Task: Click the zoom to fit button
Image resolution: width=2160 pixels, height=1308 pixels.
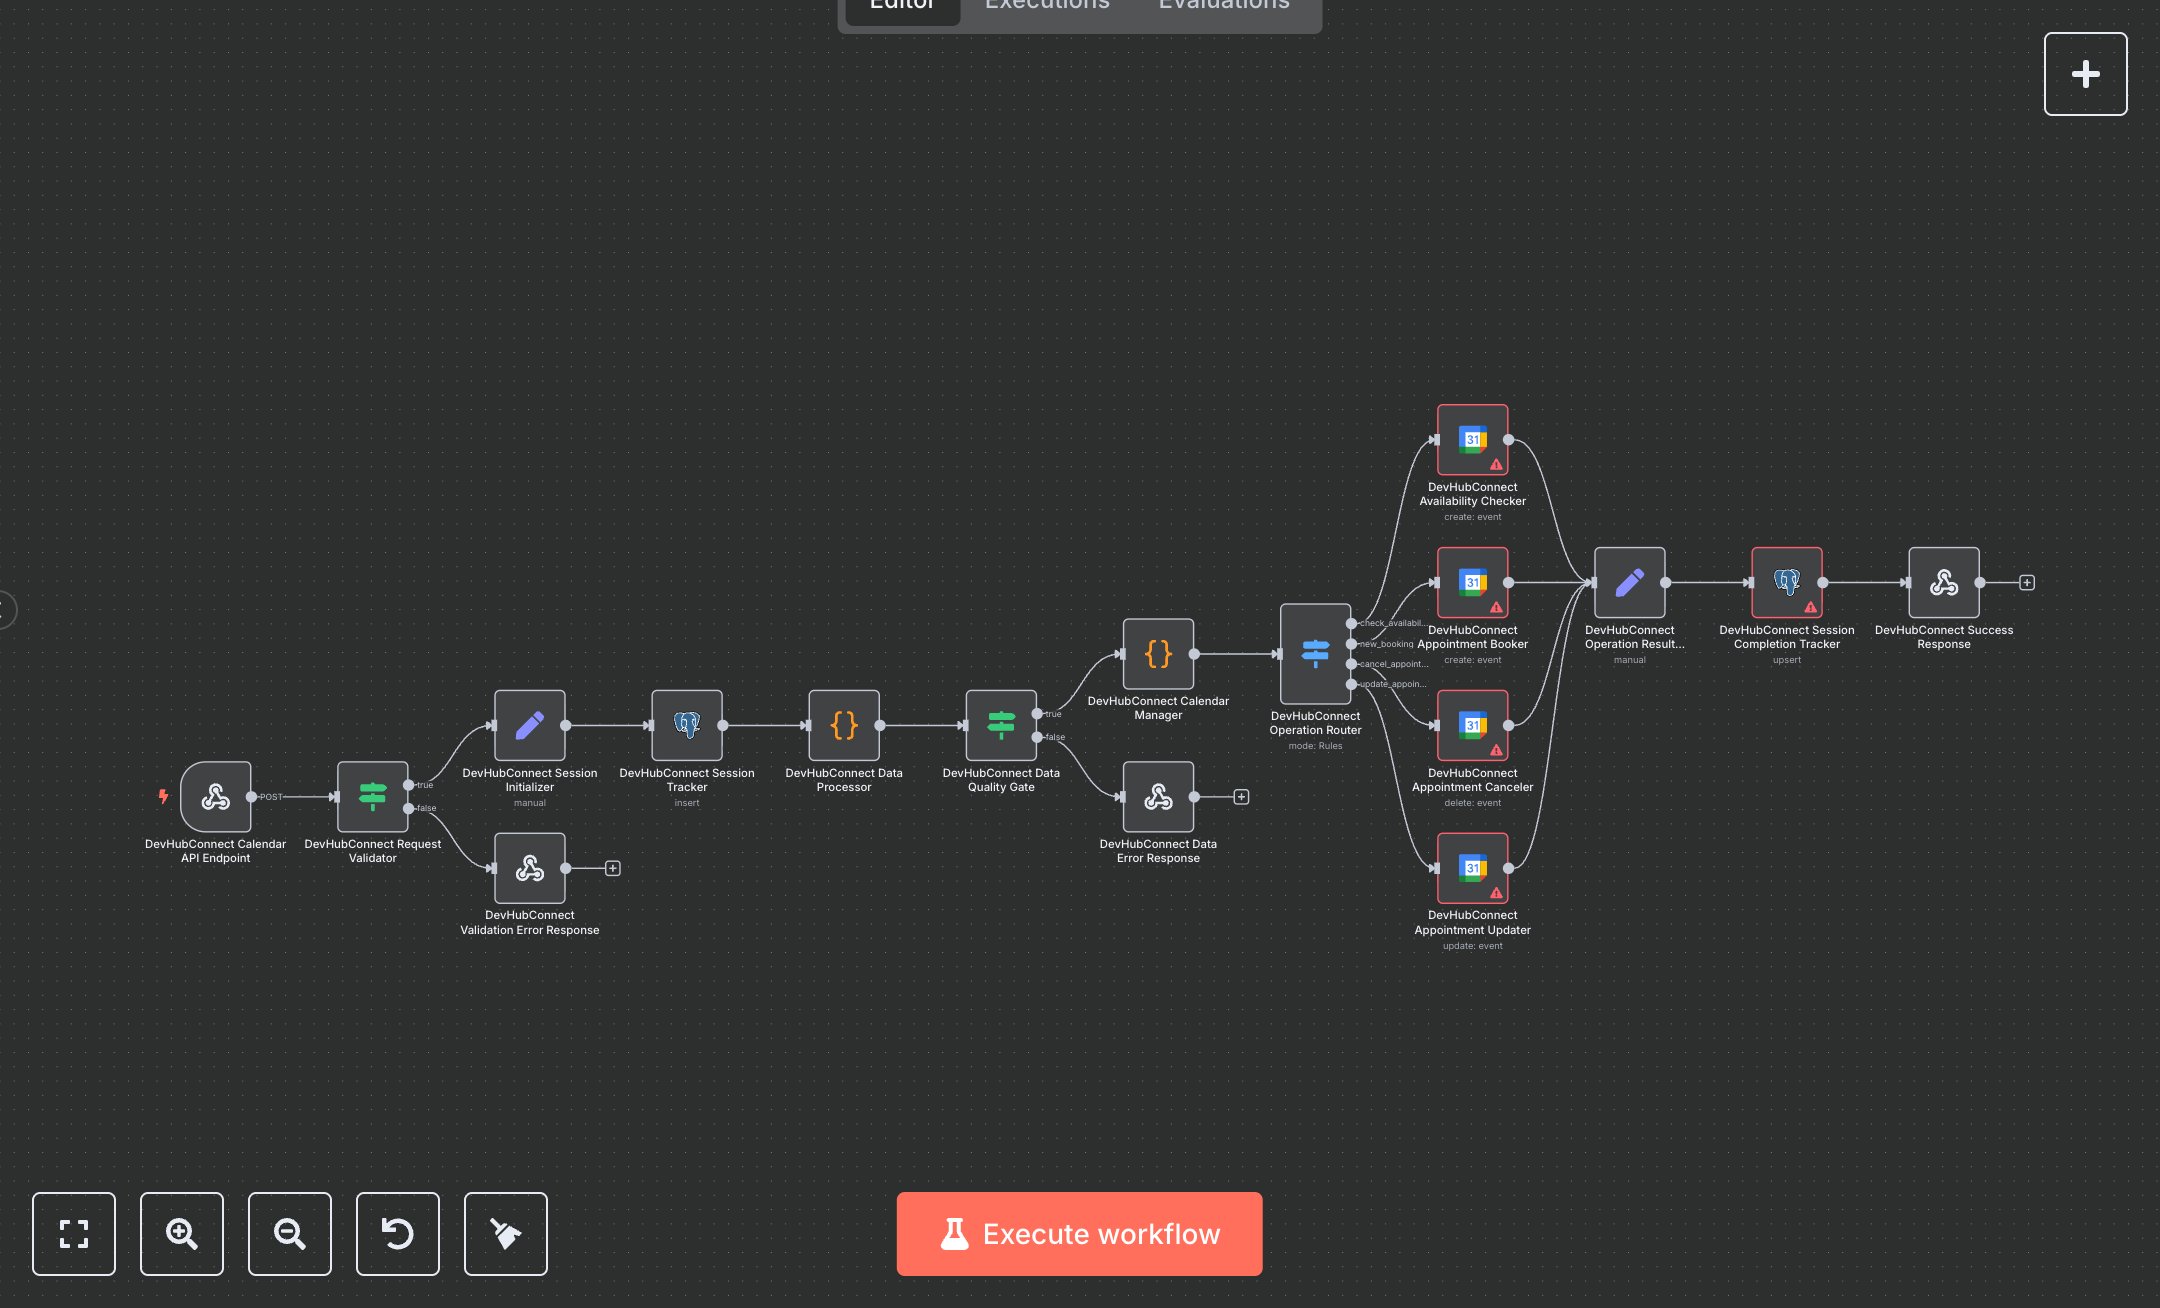Action: click(x=74, y=1234)
